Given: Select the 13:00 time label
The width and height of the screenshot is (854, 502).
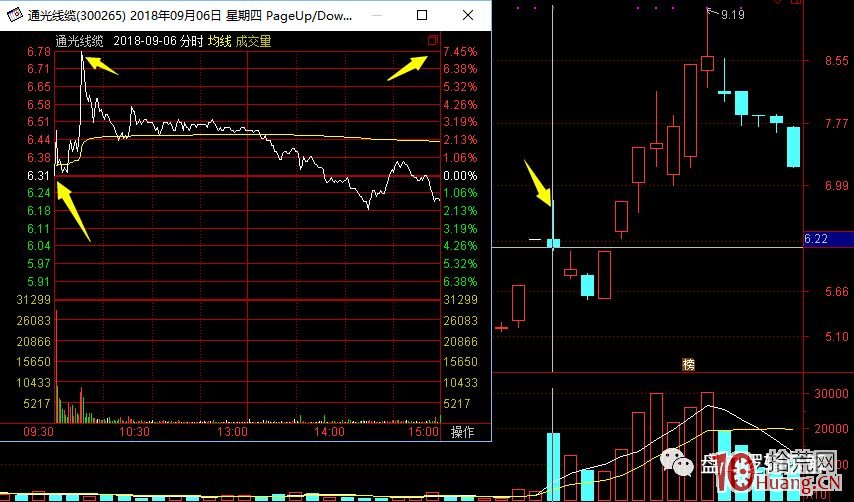Looking at the screenshot, I should point(232,432).
